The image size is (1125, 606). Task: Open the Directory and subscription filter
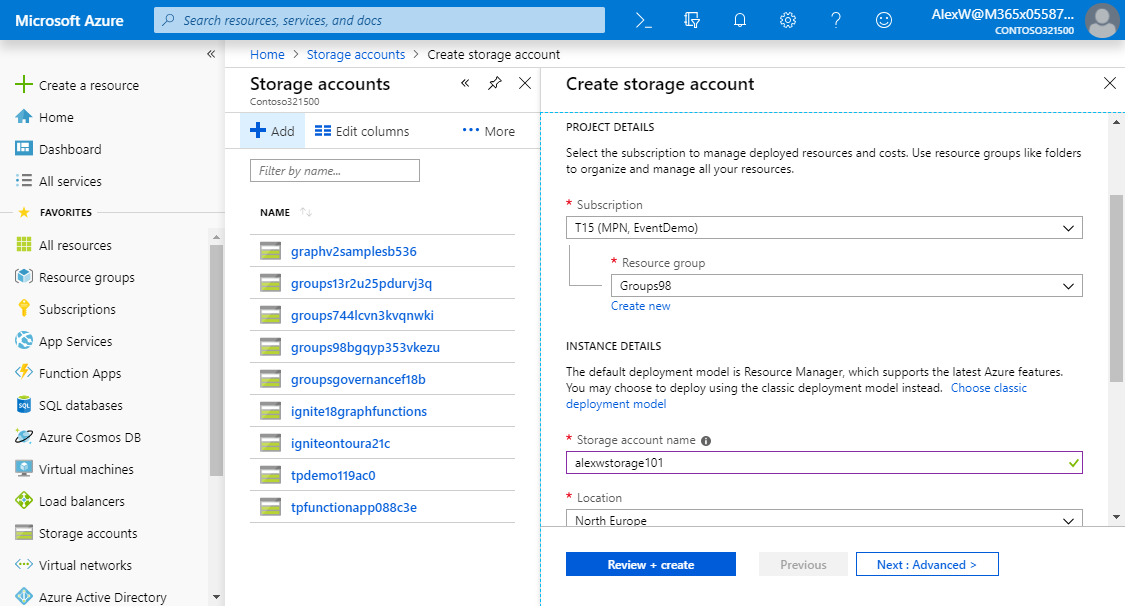coord(692,20)
